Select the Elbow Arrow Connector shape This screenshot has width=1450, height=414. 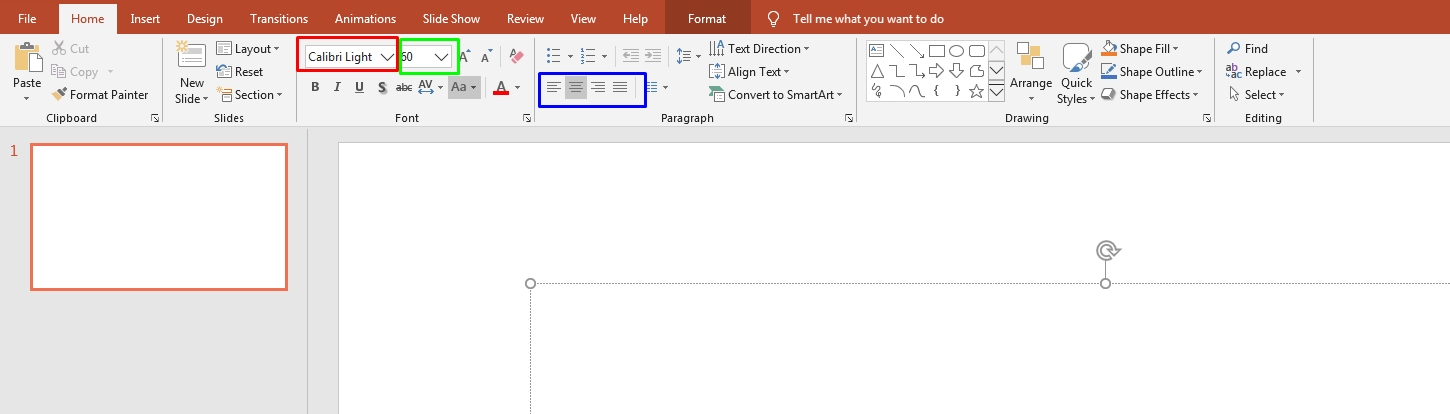coord(917,71)
